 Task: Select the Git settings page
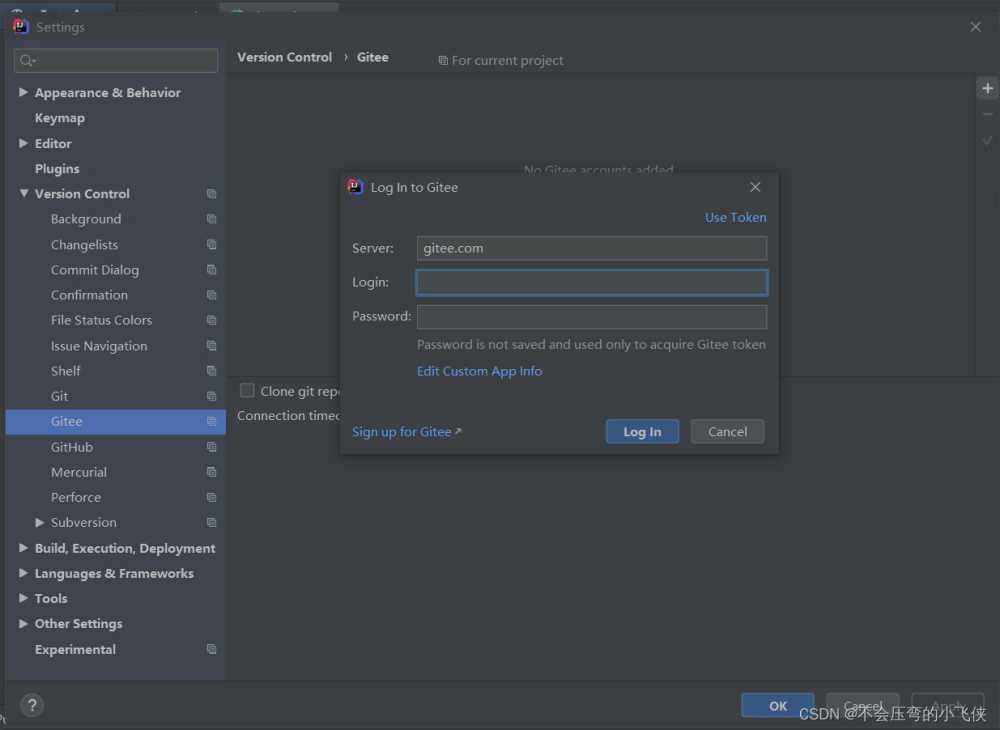pyautogui.click(x=59, y=397)
